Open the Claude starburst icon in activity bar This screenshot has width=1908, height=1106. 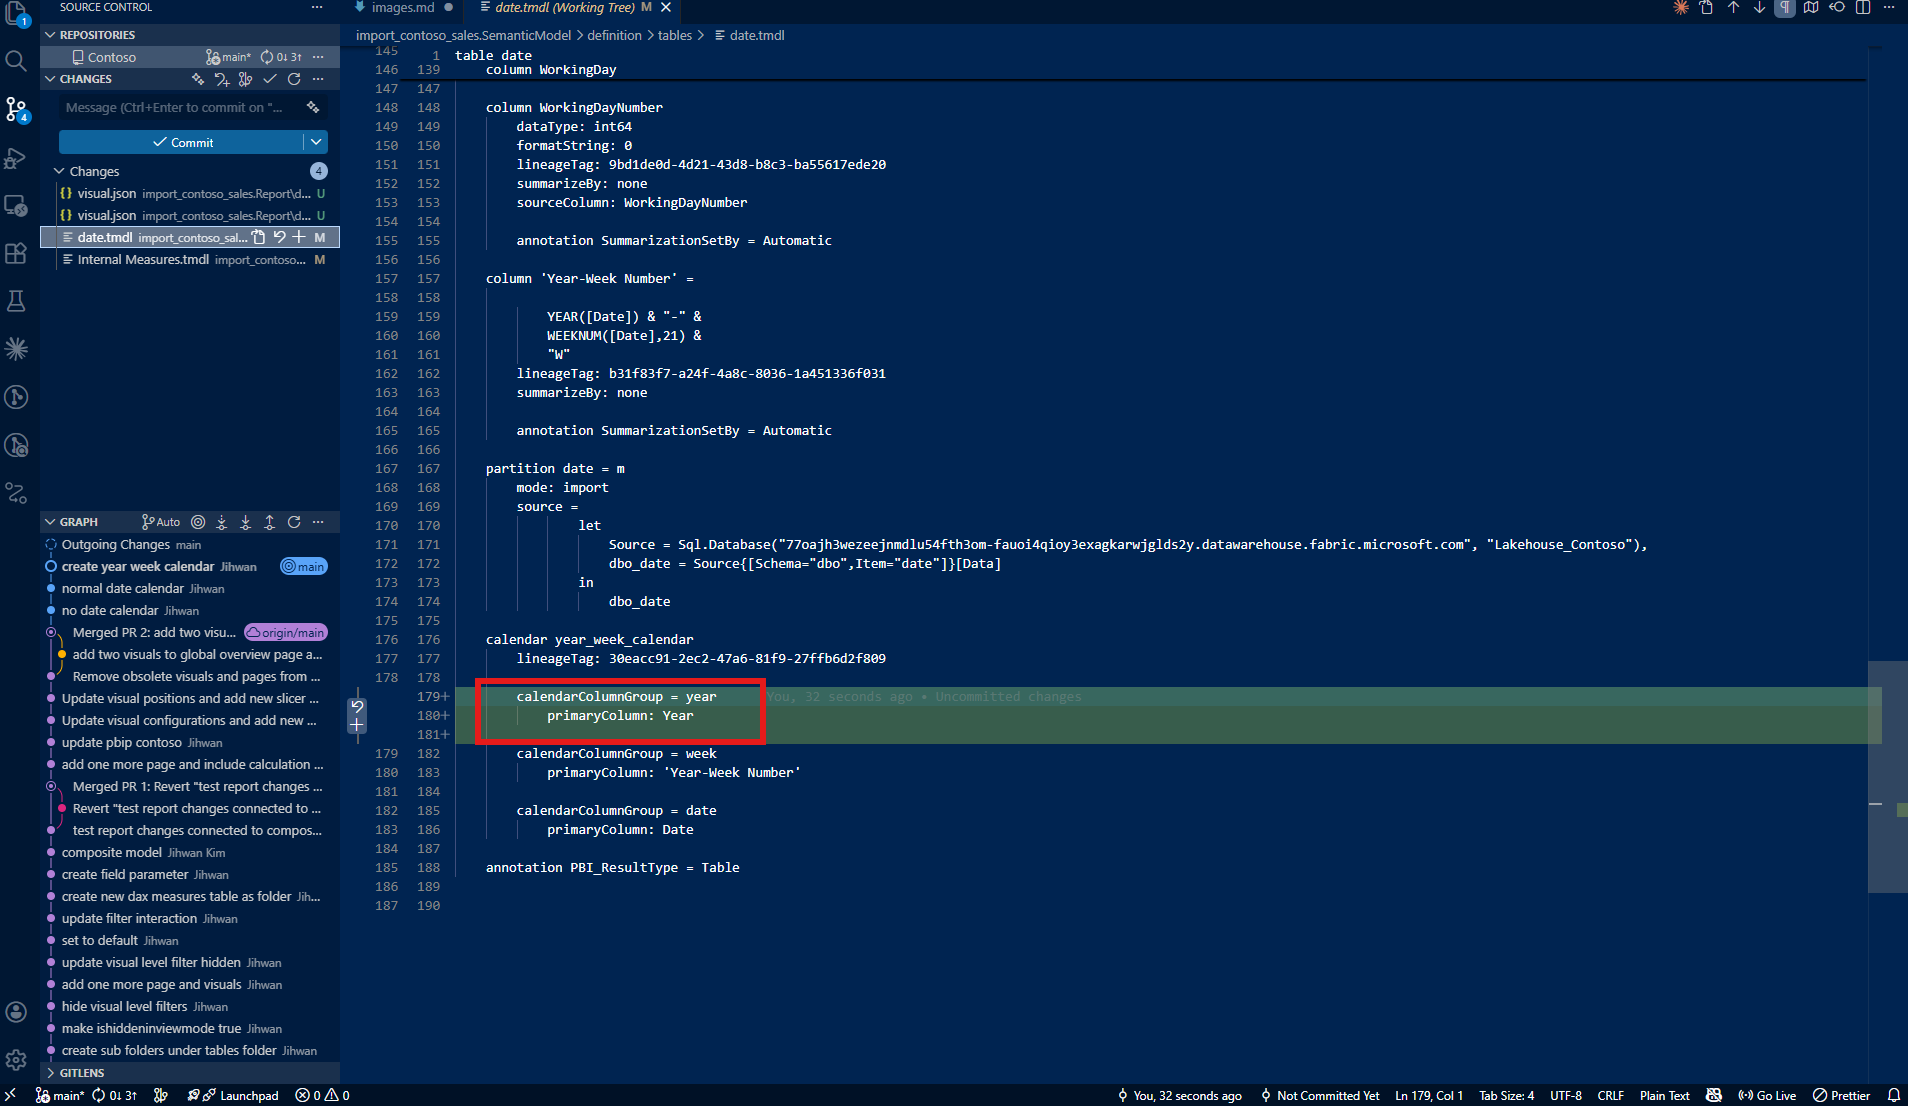[x=16, y=349]
